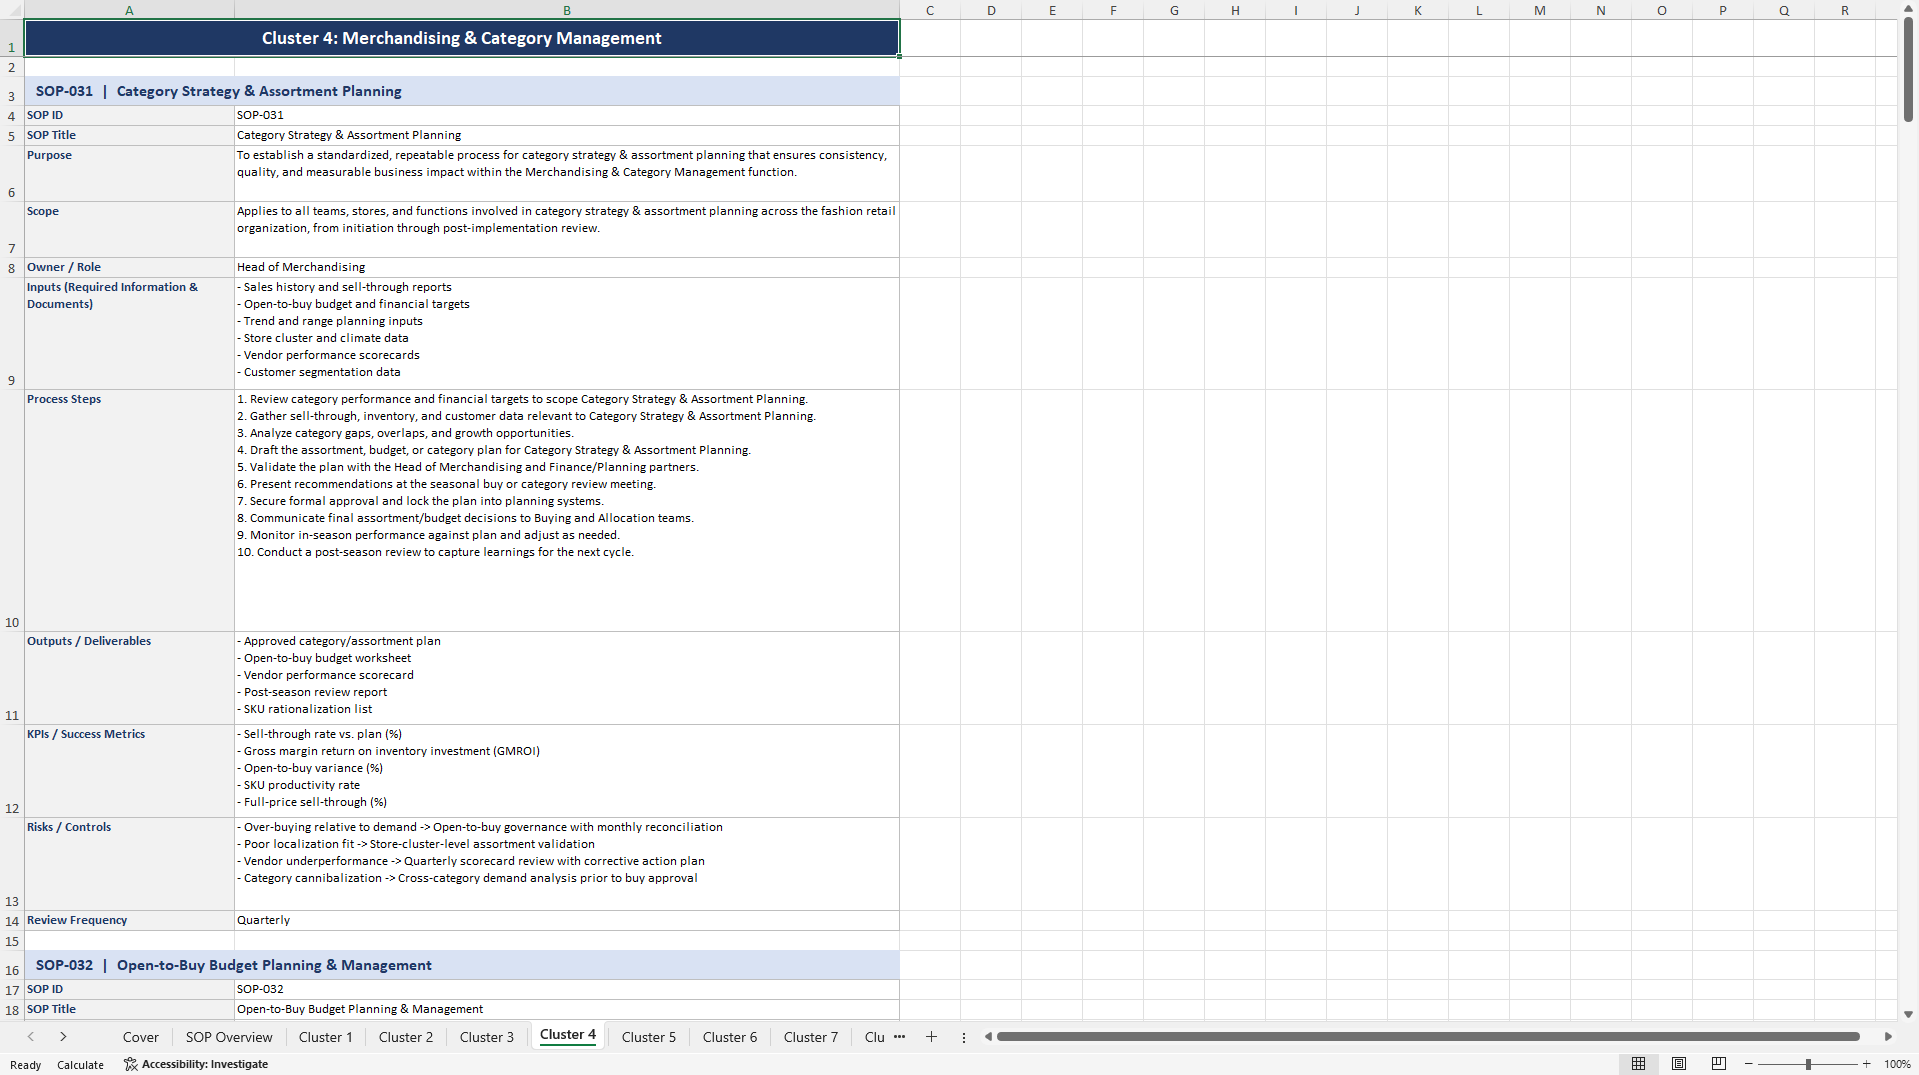Select the 'Process Steps' label cell
This screenshot has width=1919, height=1075.
click(129, 510)
